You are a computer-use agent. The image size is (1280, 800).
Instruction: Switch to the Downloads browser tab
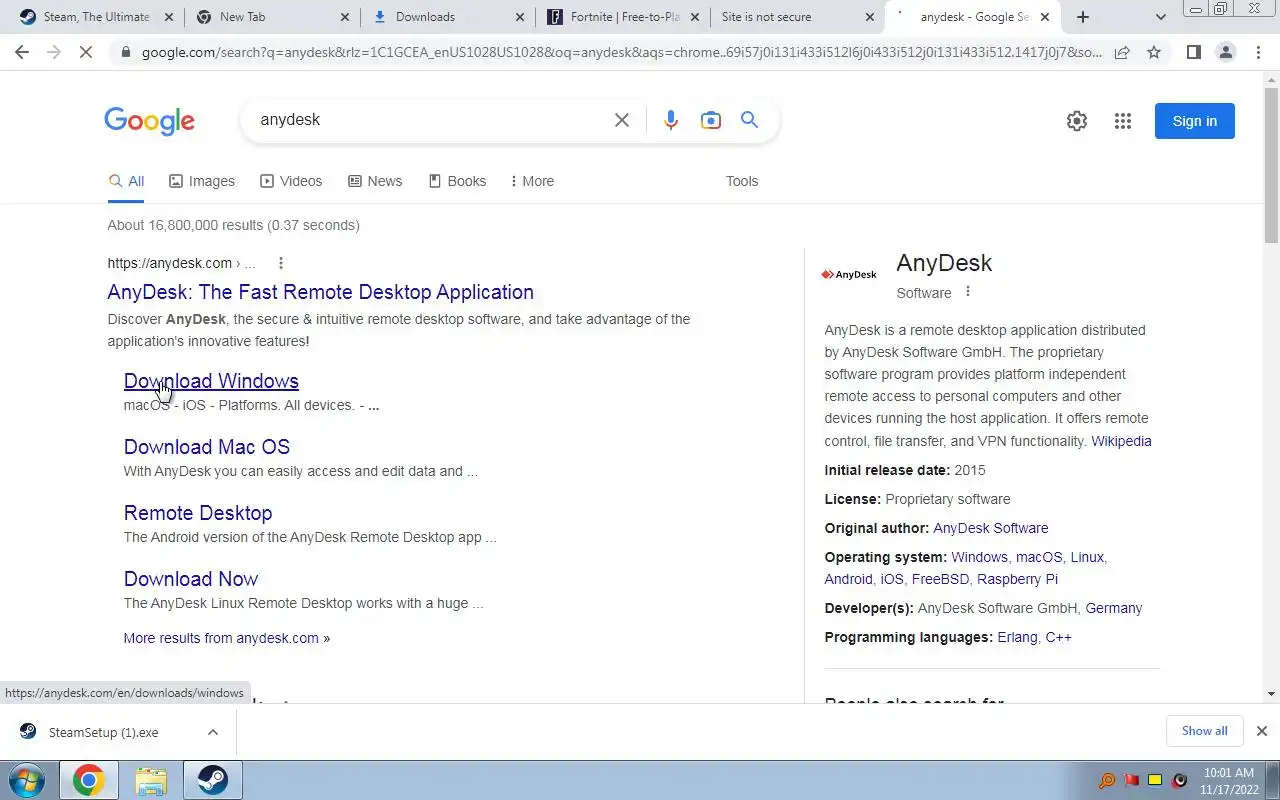pyautogui.click(x=448, y=17)
